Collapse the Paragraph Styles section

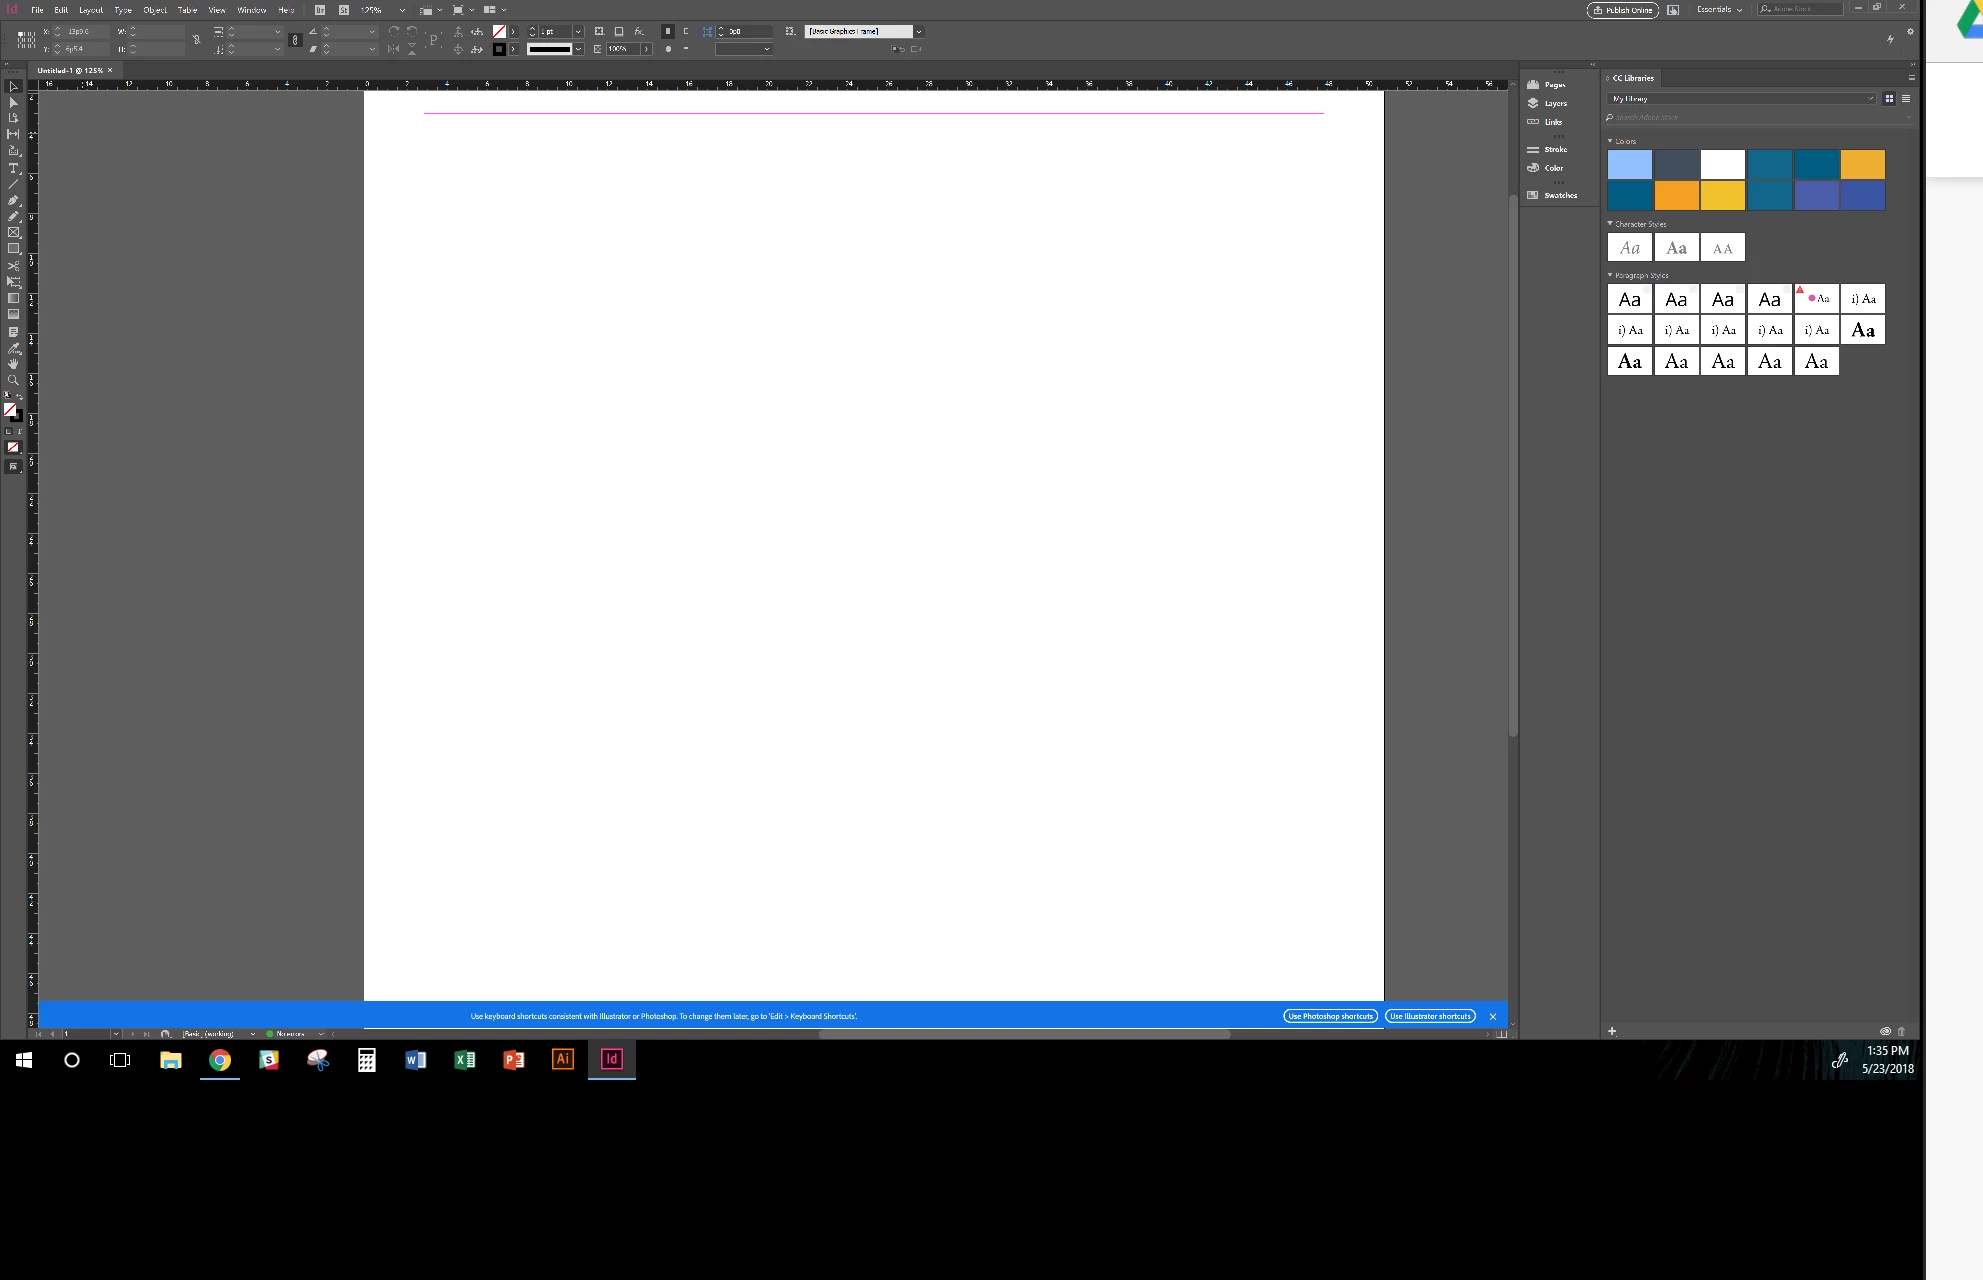pos(1610,275)
